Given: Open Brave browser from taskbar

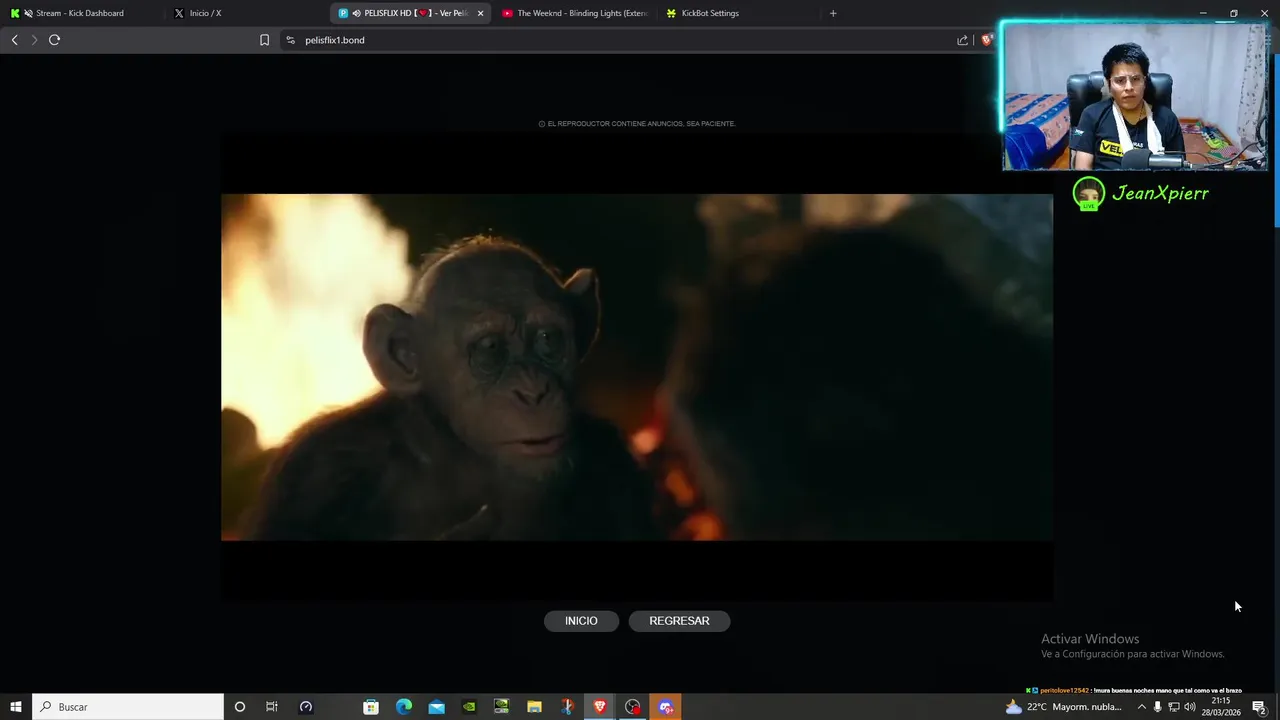Looking at the screenshot, I should click(x=600, y=706).
